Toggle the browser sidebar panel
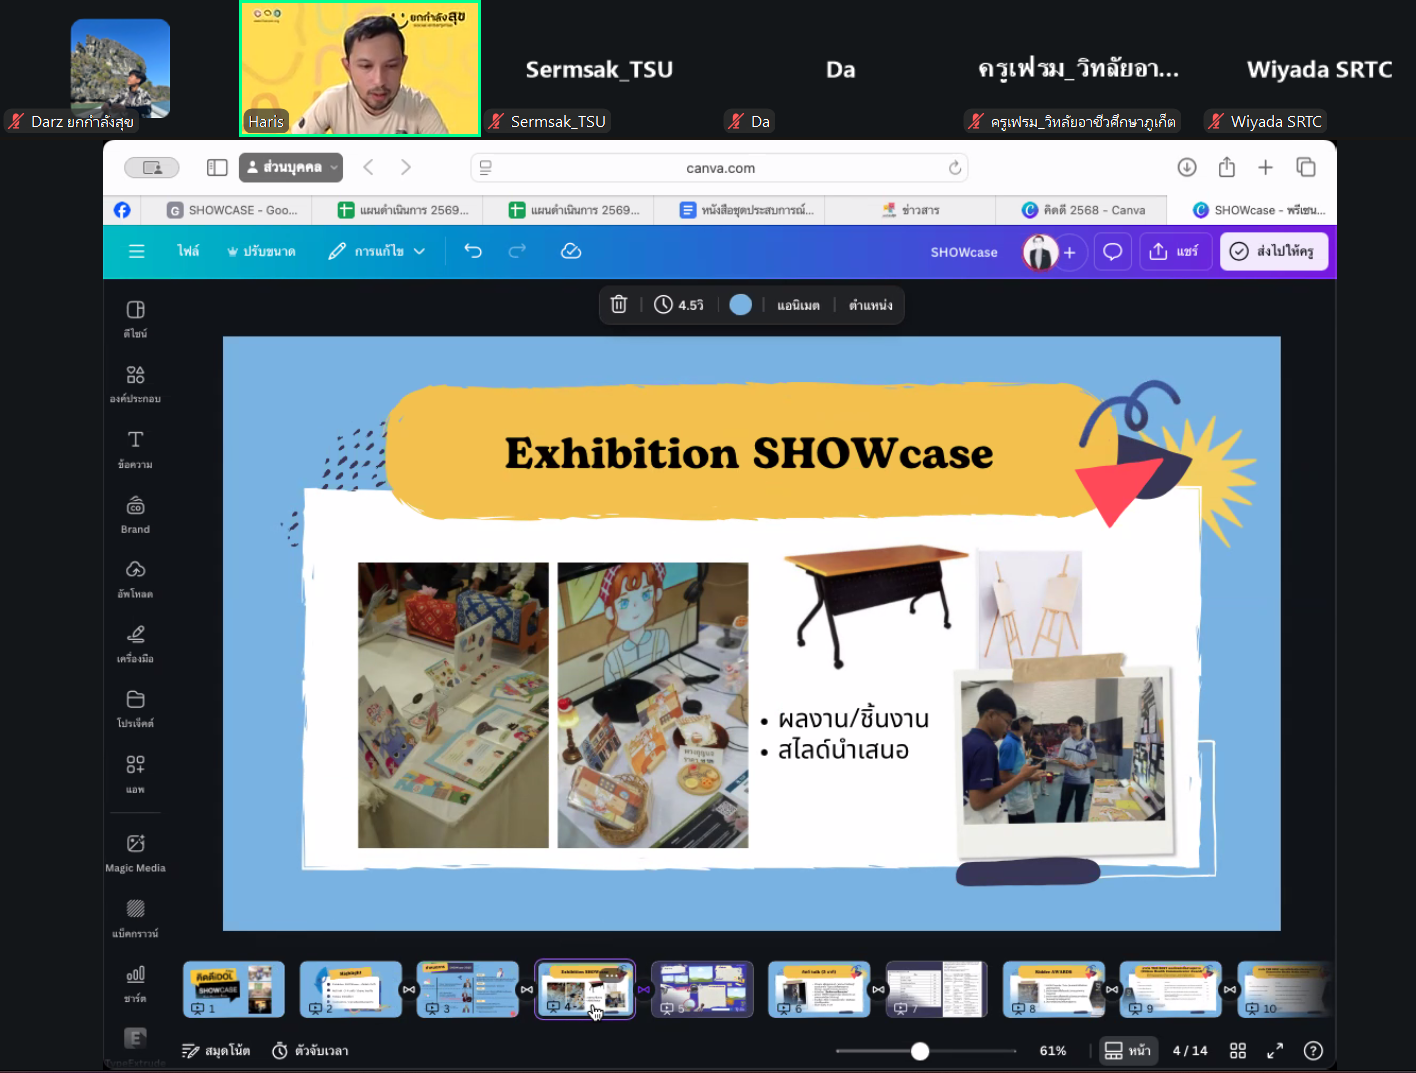This screenshot has height=1073, width=1416. [217, 168]
